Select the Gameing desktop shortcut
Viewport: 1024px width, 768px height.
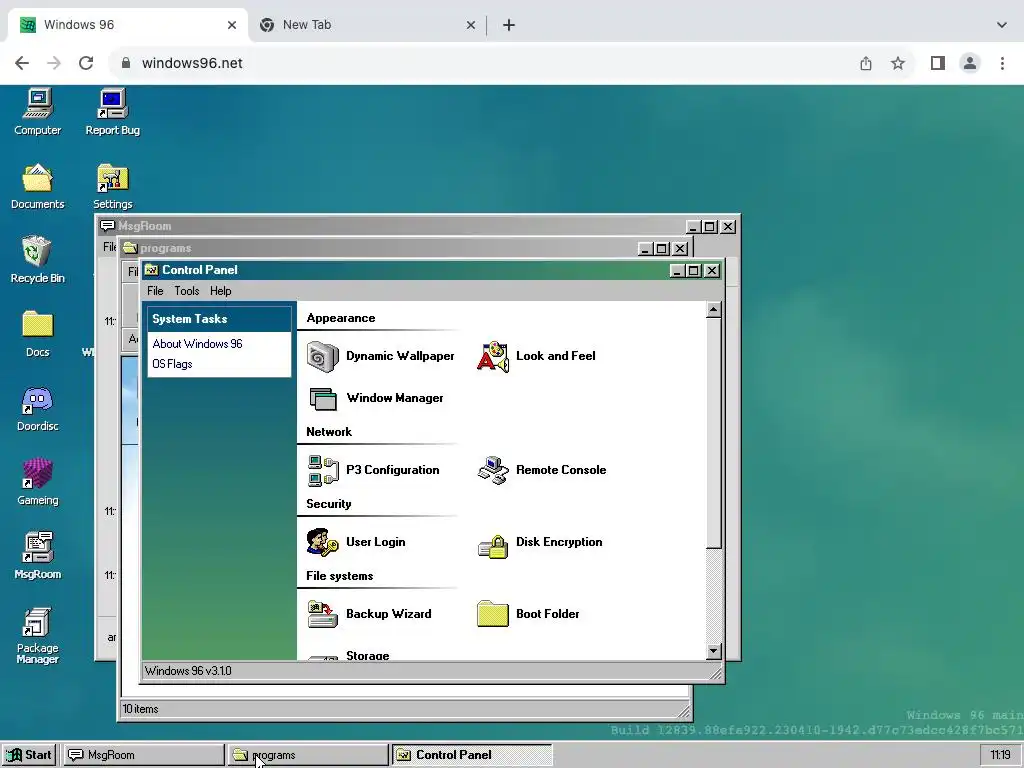point(37,483)
